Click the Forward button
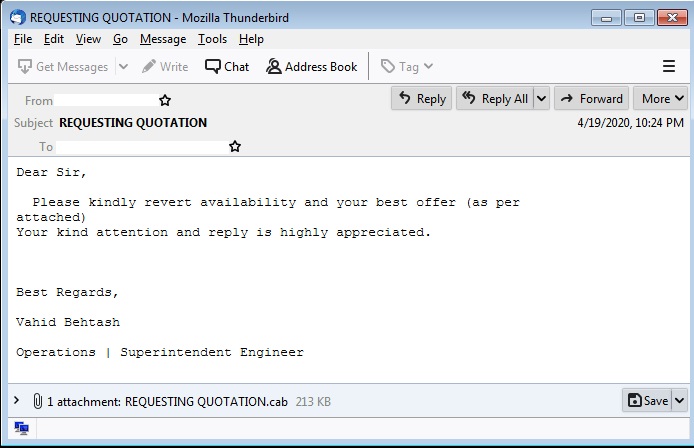The image size is (694, 448). (591, 98)
